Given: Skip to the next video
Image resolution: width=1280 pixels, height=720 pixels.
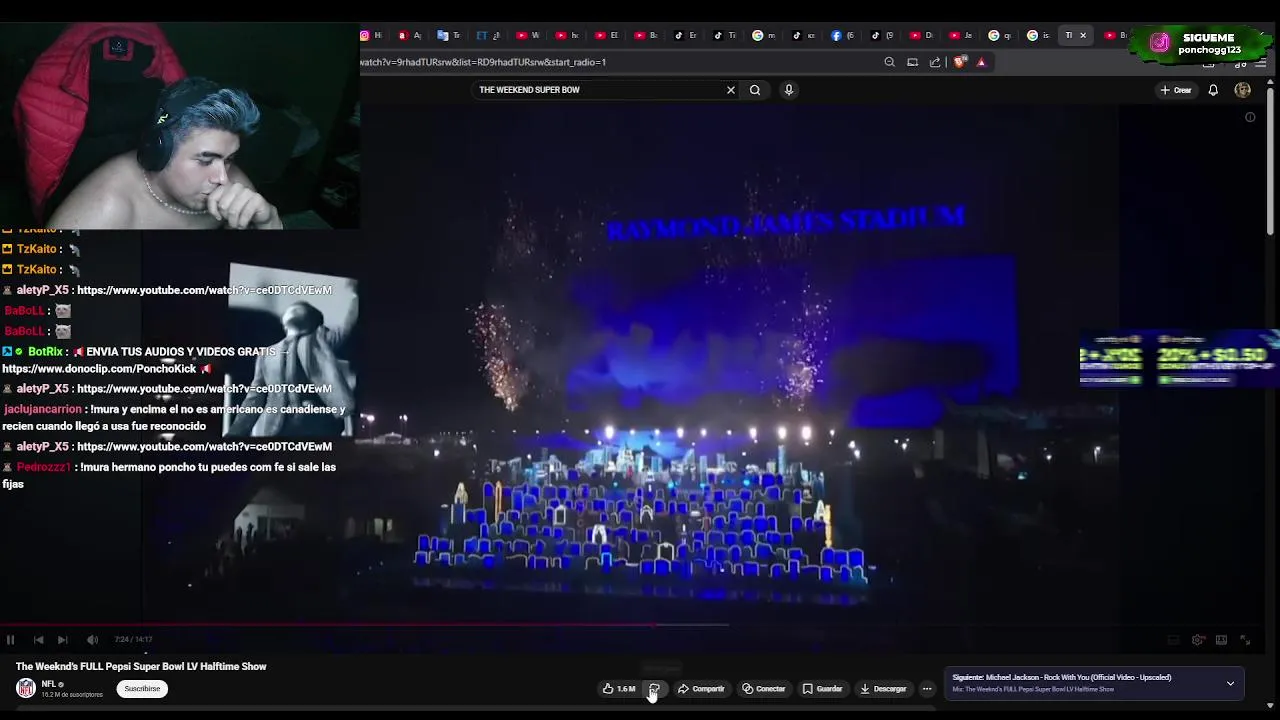Looking at the screenshot, I should 63,640.
